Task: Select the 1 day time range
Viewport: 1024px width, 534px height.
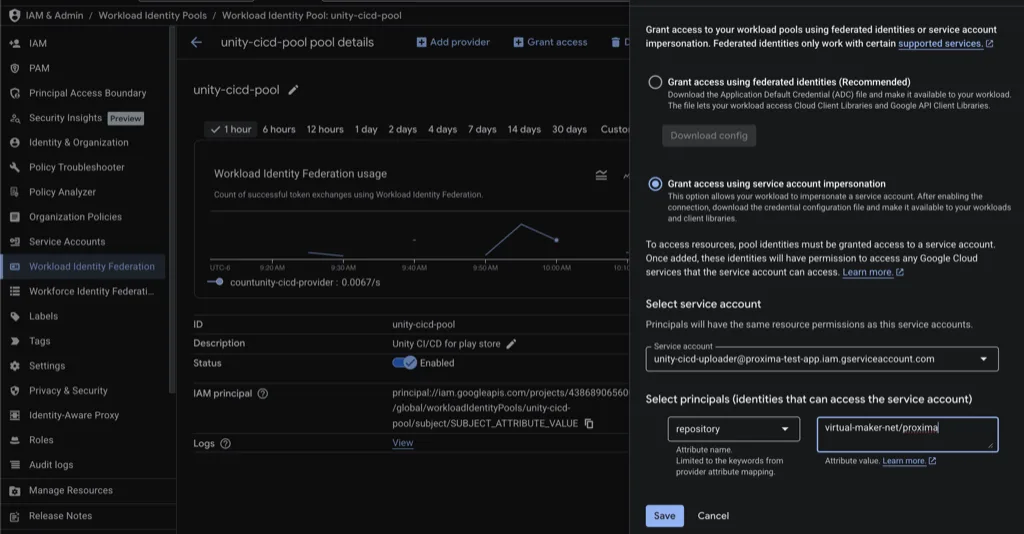Action: pos(366,129)
